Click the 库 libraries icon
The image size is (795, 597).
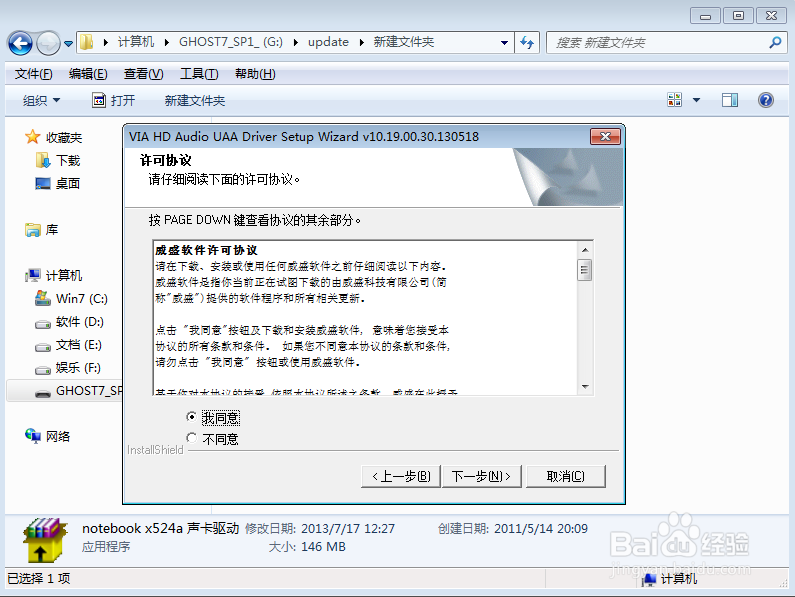pyautogui.click(x=33, y=230)
